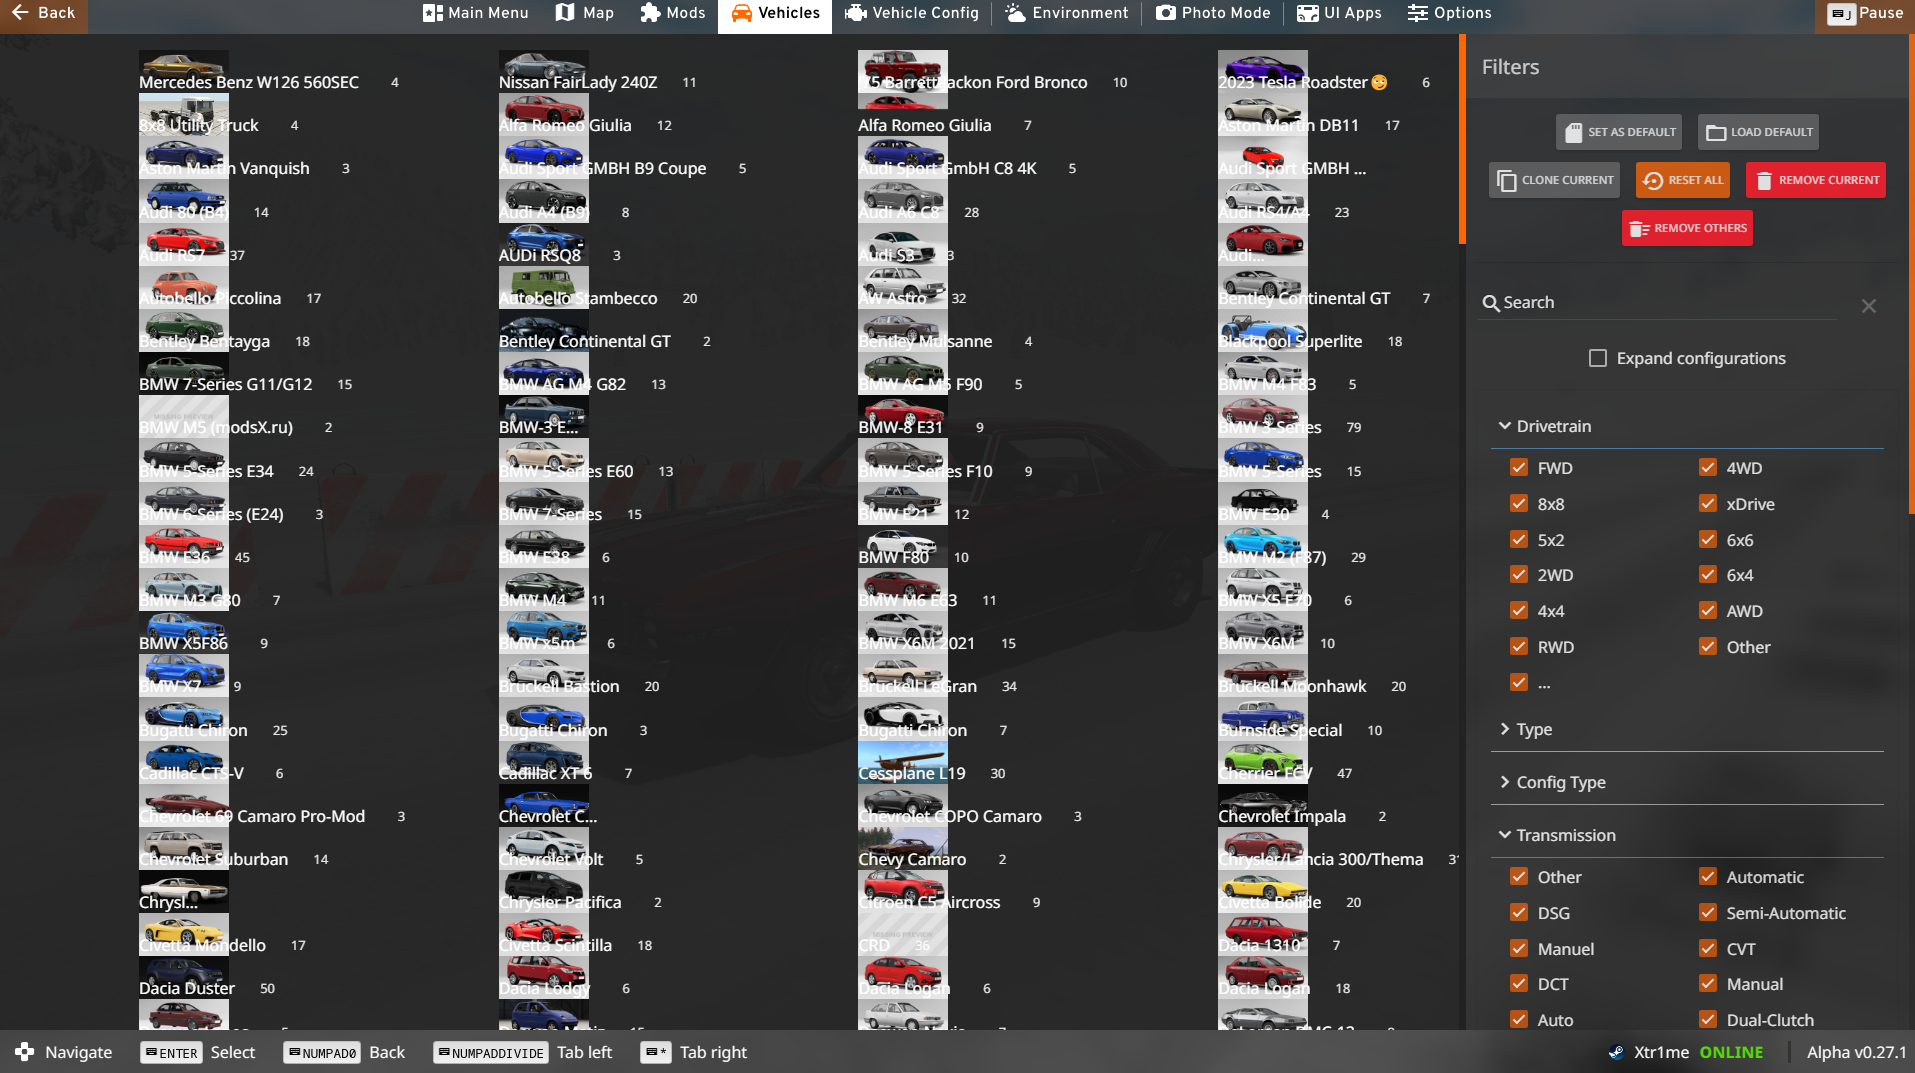This screenshot has width=1915, height=1073.
Task: Open the Photo Mode tab
Action: coord(1213,14)
